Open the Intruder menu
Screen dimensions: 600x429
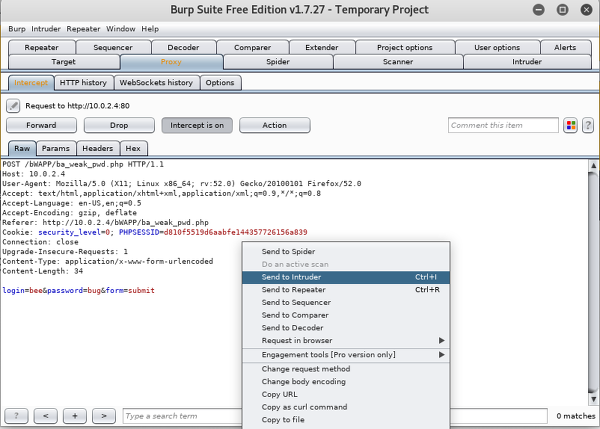pos(46,29)
